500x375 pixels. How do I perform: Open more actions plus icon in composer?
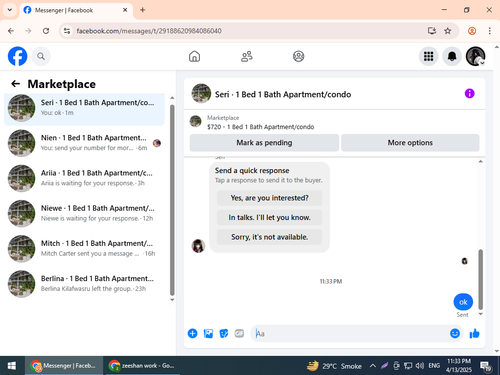[192, 333]
